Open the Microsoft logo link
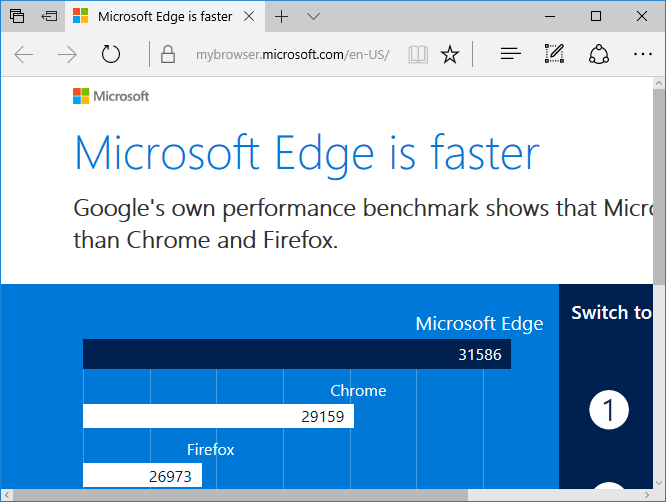 (111, 96)
